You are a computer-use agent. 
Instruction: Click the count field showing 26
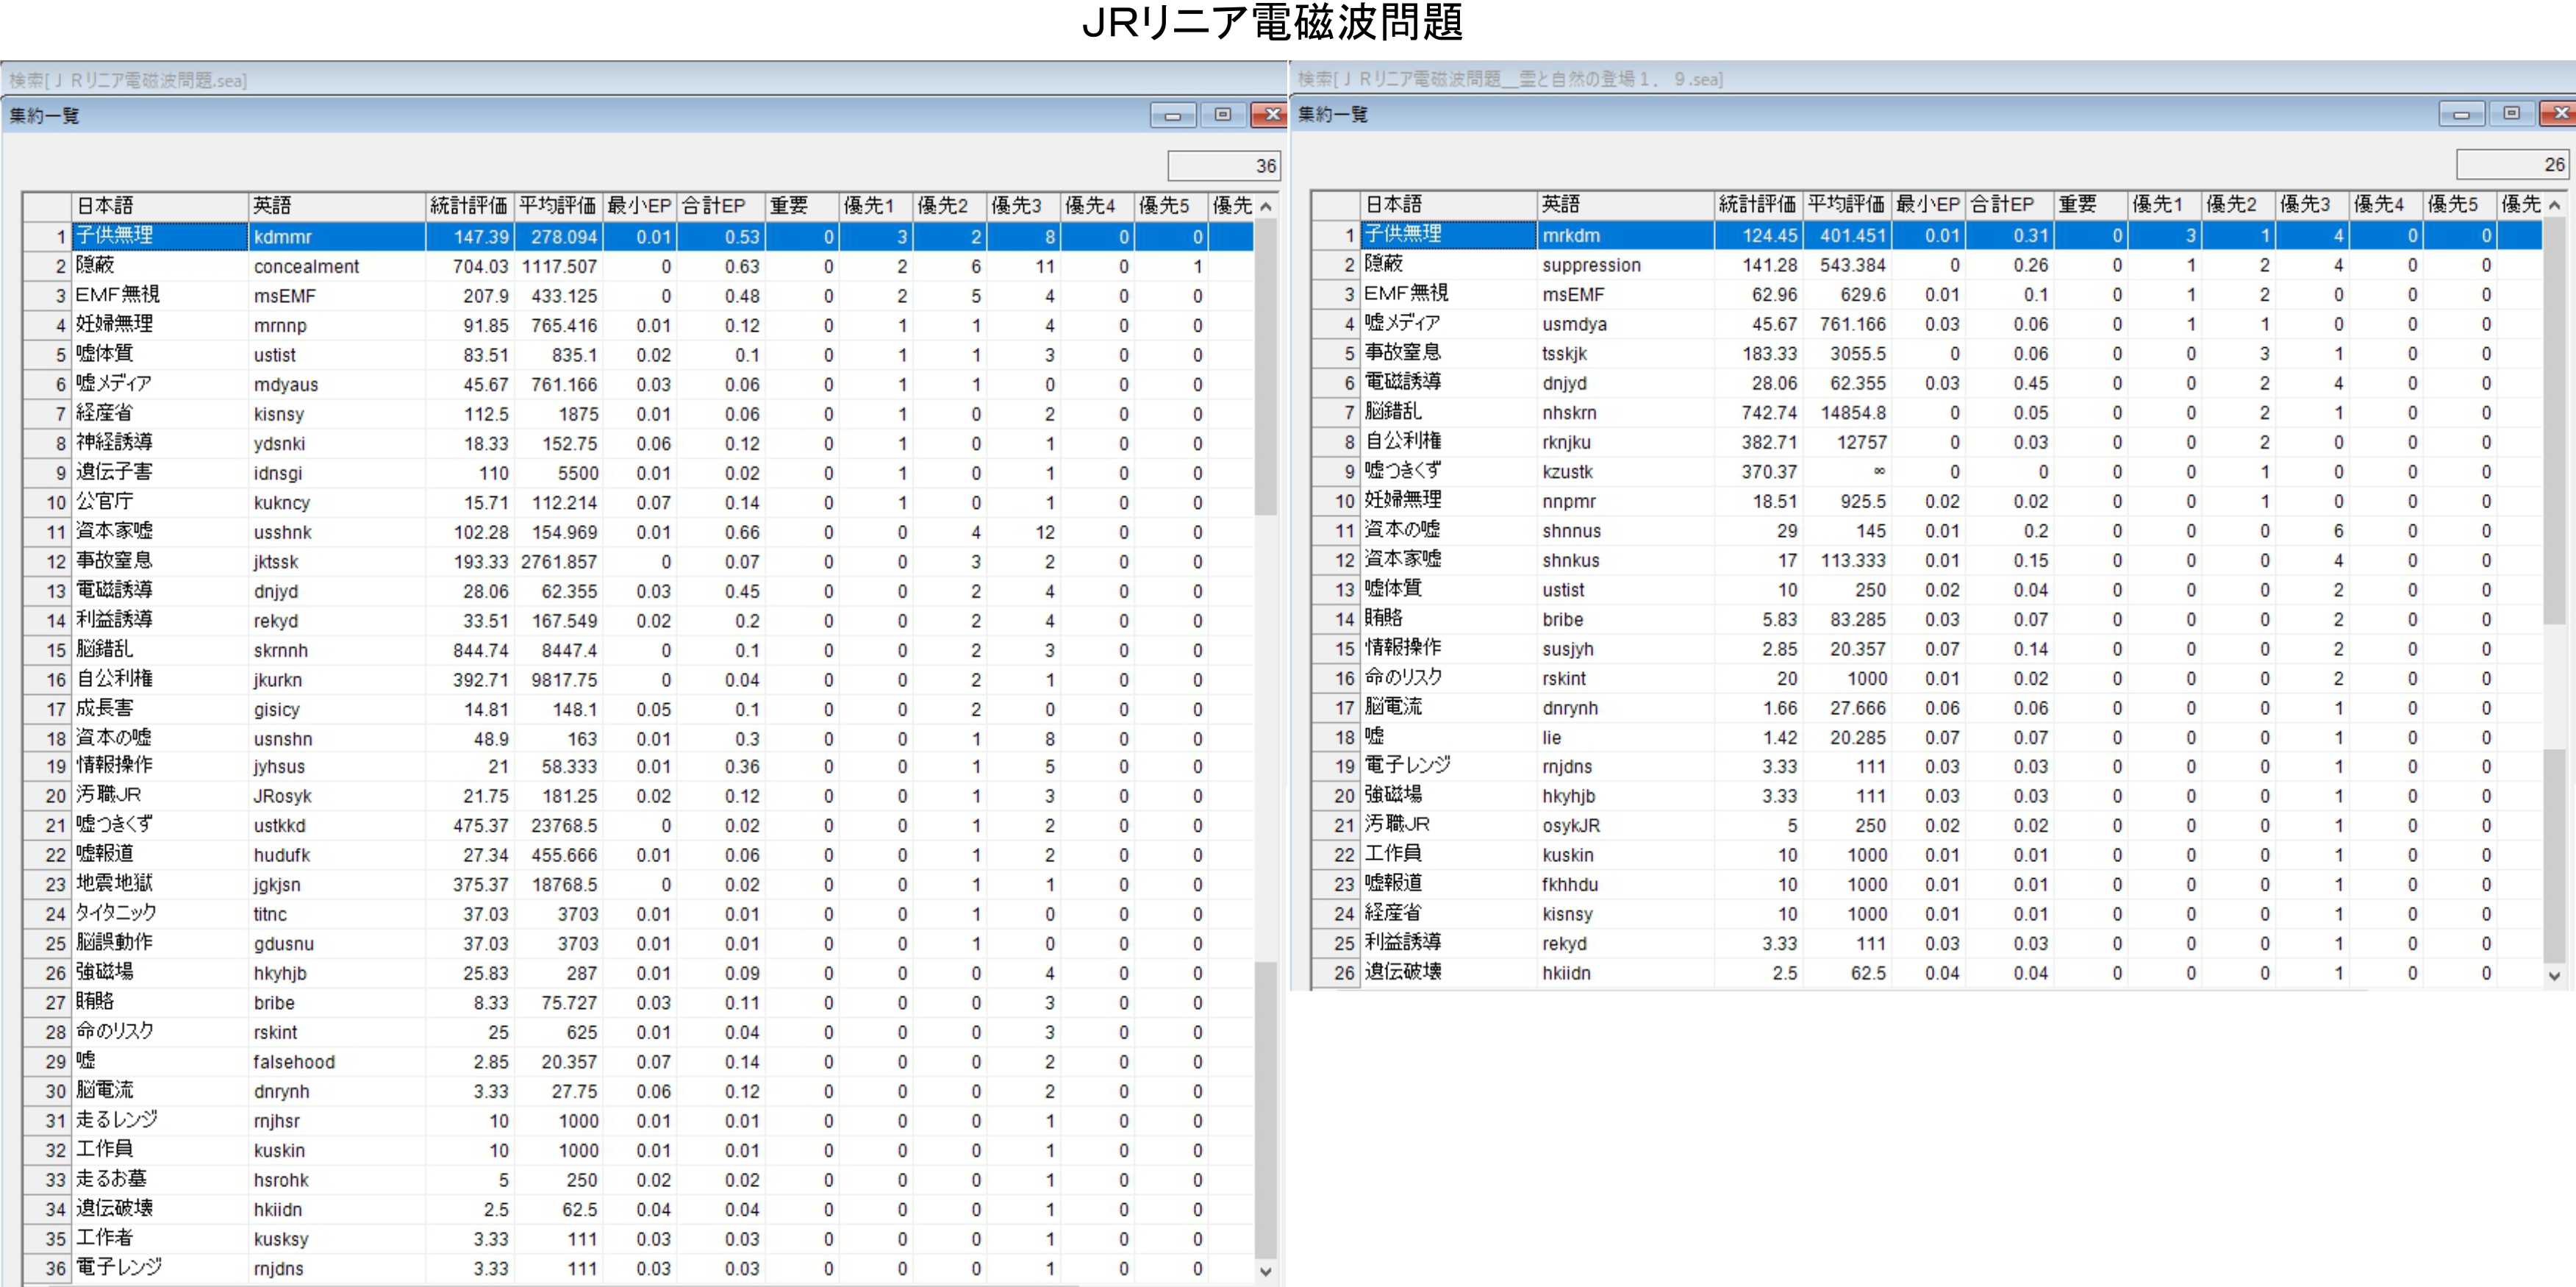(x=2512, y=165)
